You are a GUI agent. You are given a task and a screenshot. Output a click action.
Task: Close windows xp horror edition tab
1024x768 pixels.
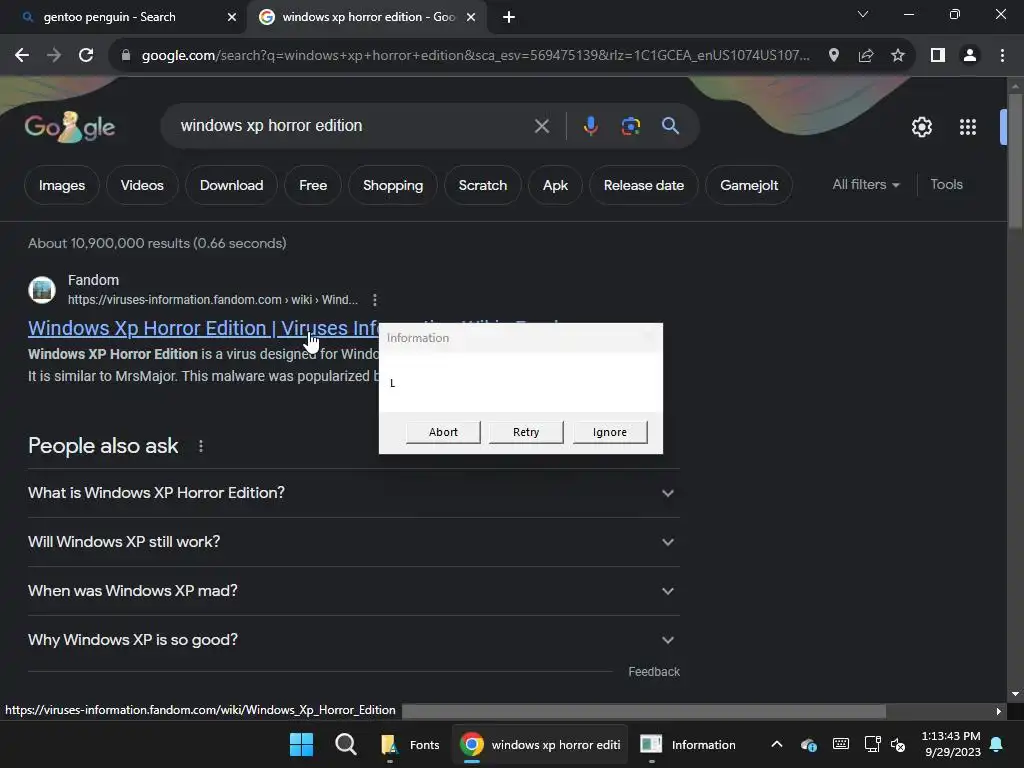tap(470, 18)
